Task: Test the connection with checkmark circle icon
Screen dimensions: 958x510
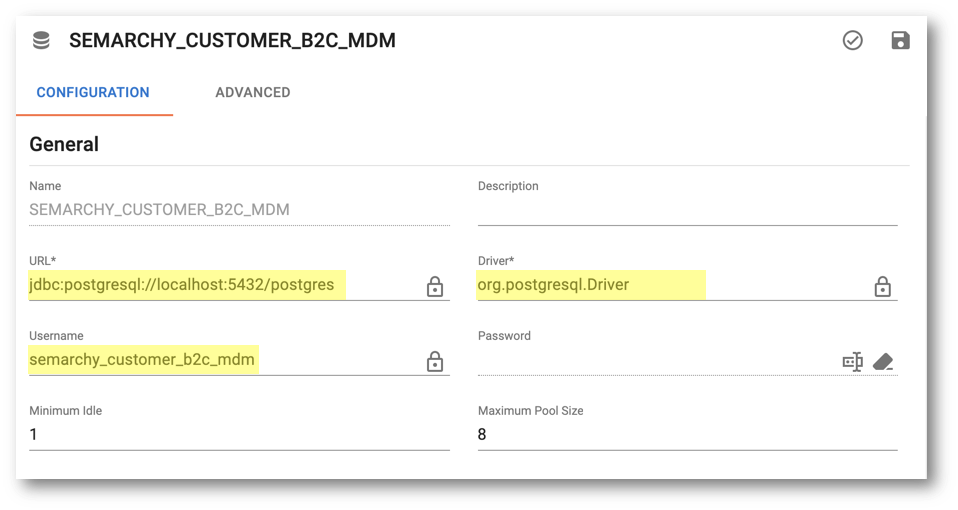Action: point(852,40)
